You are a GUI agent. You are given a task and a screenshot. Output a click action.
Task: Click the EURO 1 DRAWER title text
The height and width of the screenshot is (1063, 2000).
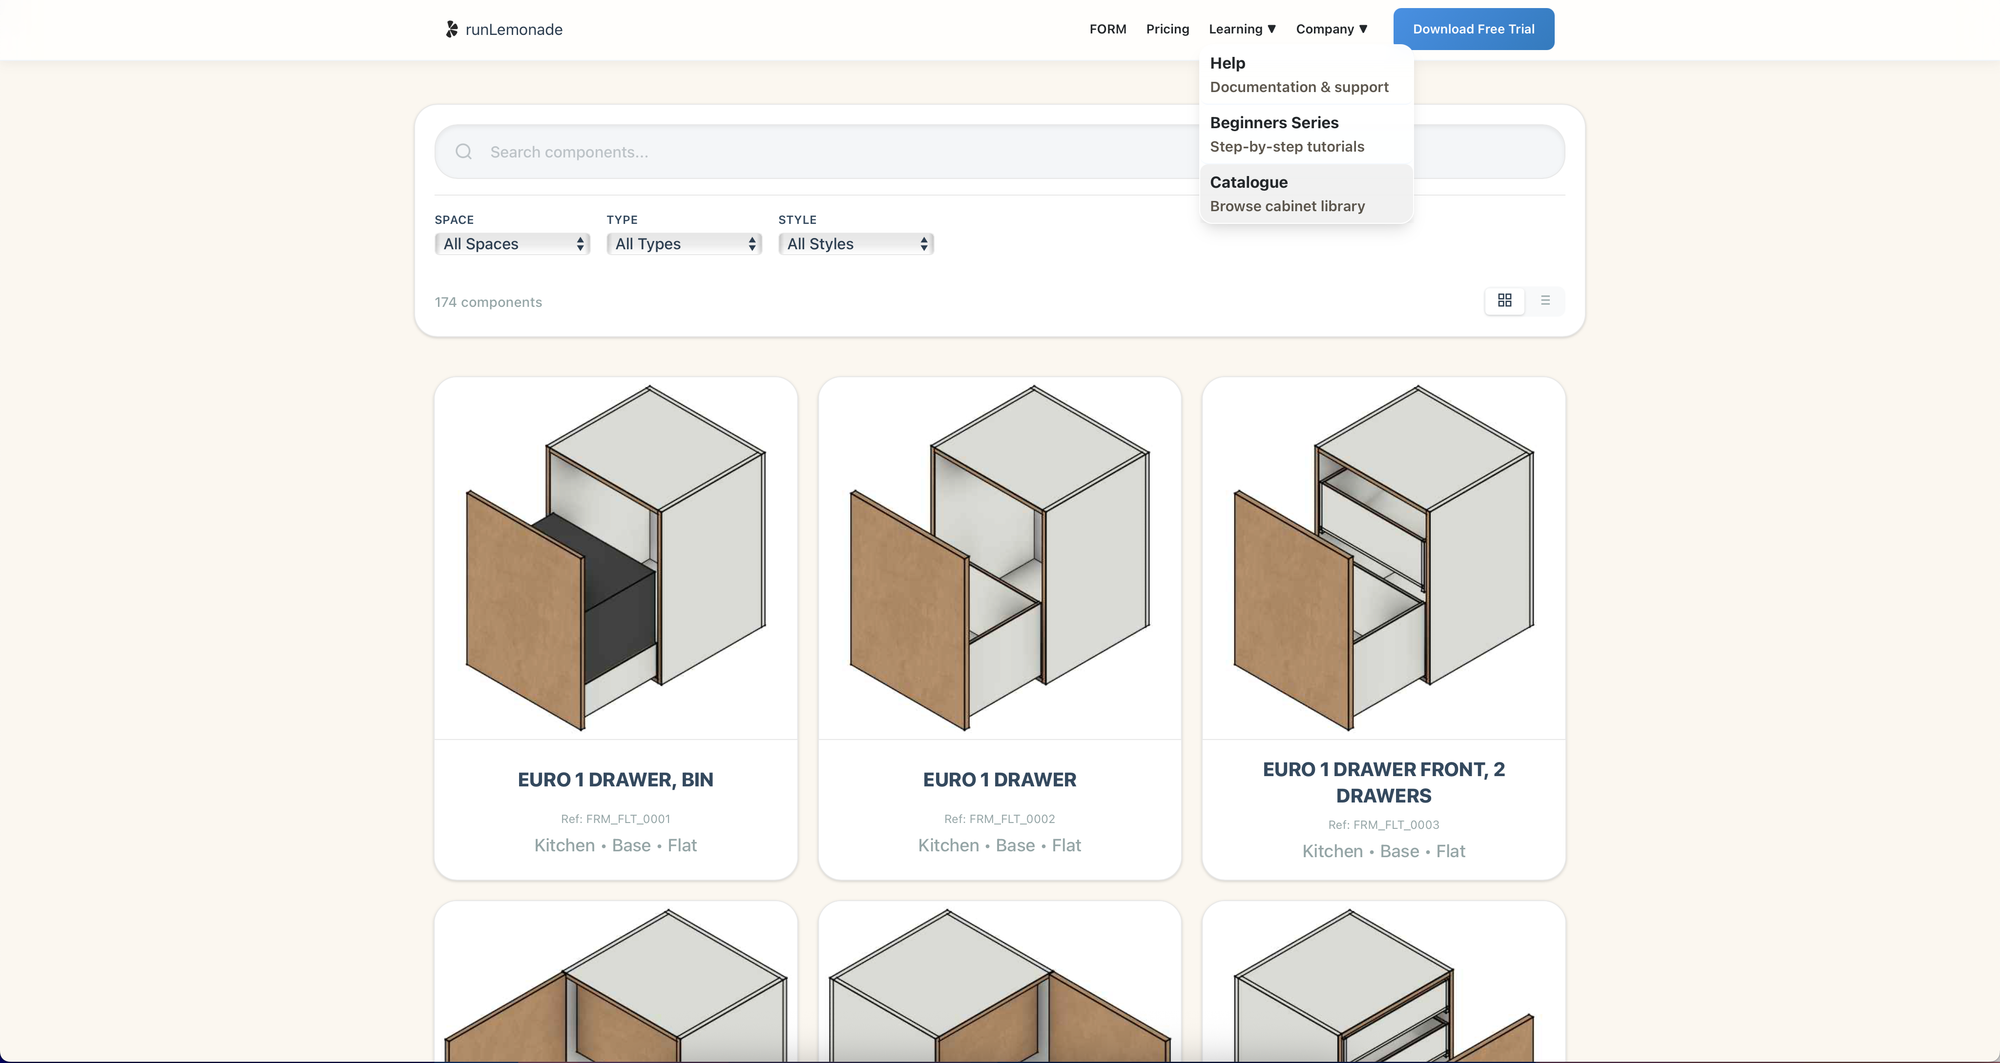pyautogui.click(x=1000, y=780)
